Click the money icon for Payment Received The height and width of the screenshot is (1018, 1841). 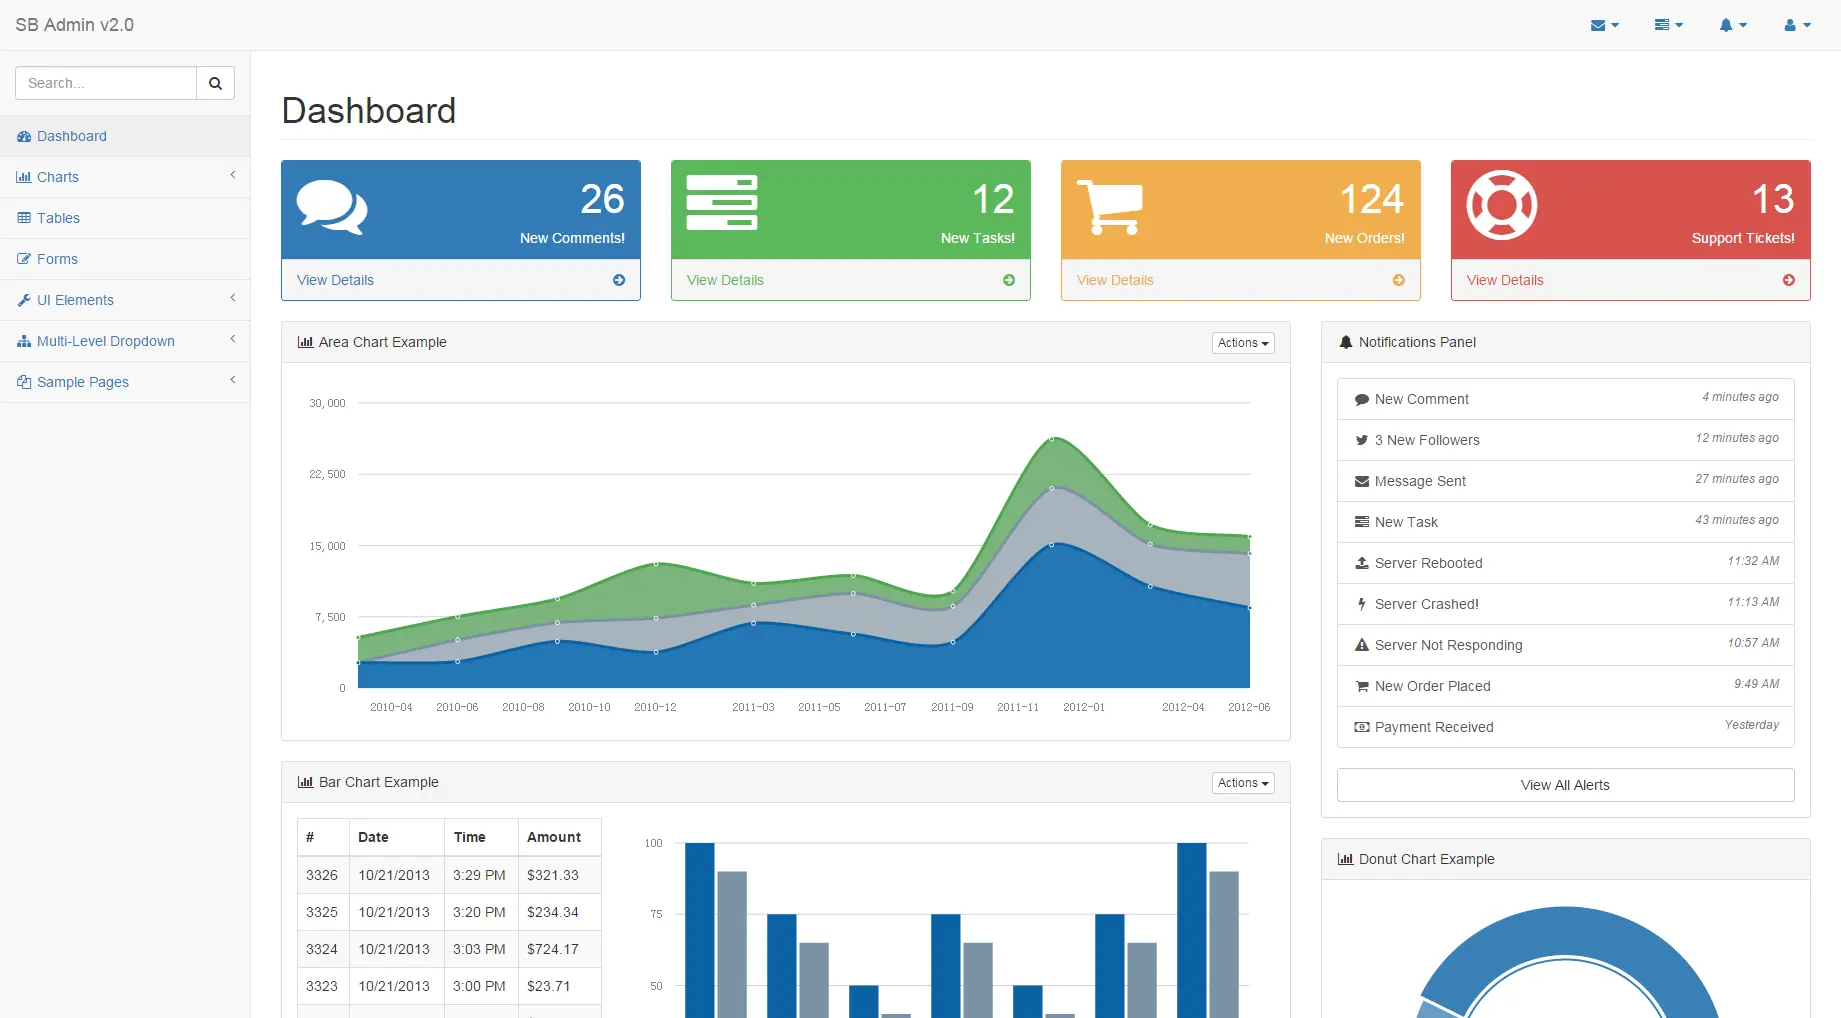pos(1362,727)
